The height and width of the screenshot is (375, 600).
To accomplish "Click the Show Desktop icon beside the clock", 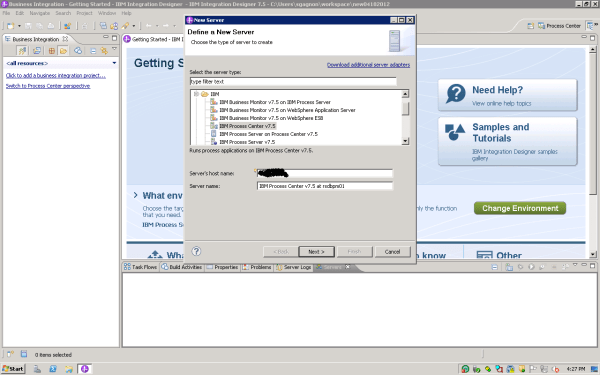I will (594, 369).
